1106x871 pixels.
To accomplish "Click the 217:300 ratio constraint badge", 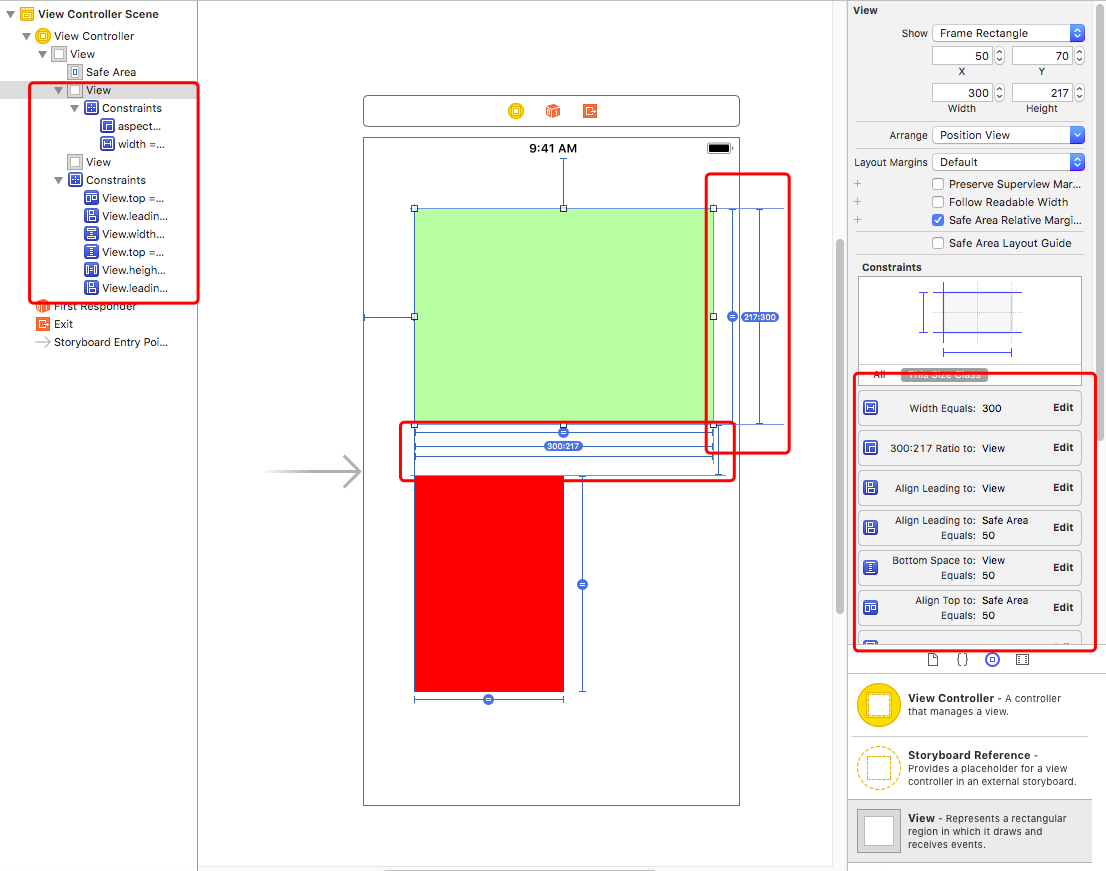I will pos(760,317).
